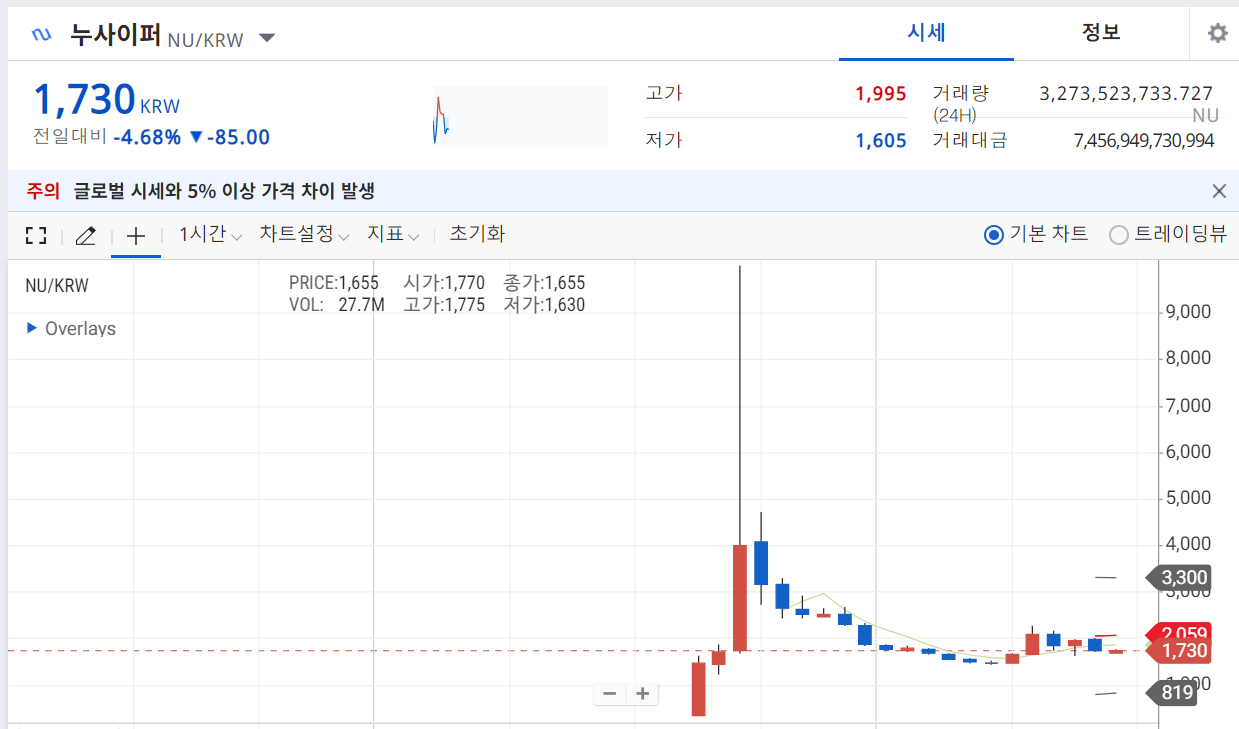This screenshot has height=729, width=1239.
Task: Expand the Overlays section
Action: click(x=71, y=329)
